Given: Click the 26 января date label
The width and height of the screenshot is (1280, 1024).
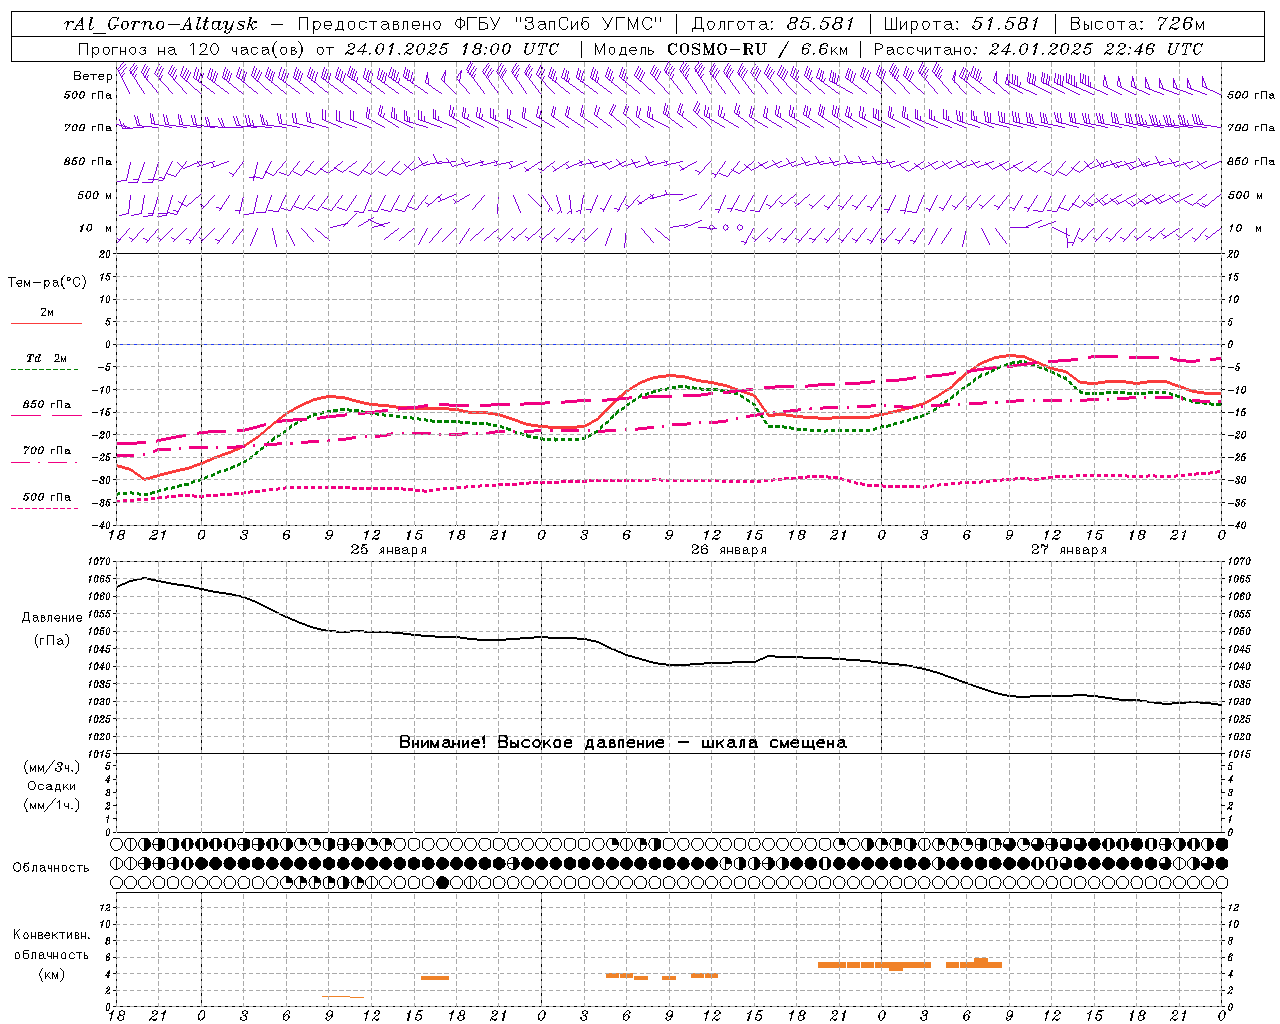Looking at the screenshot, I should click(729, 549).
